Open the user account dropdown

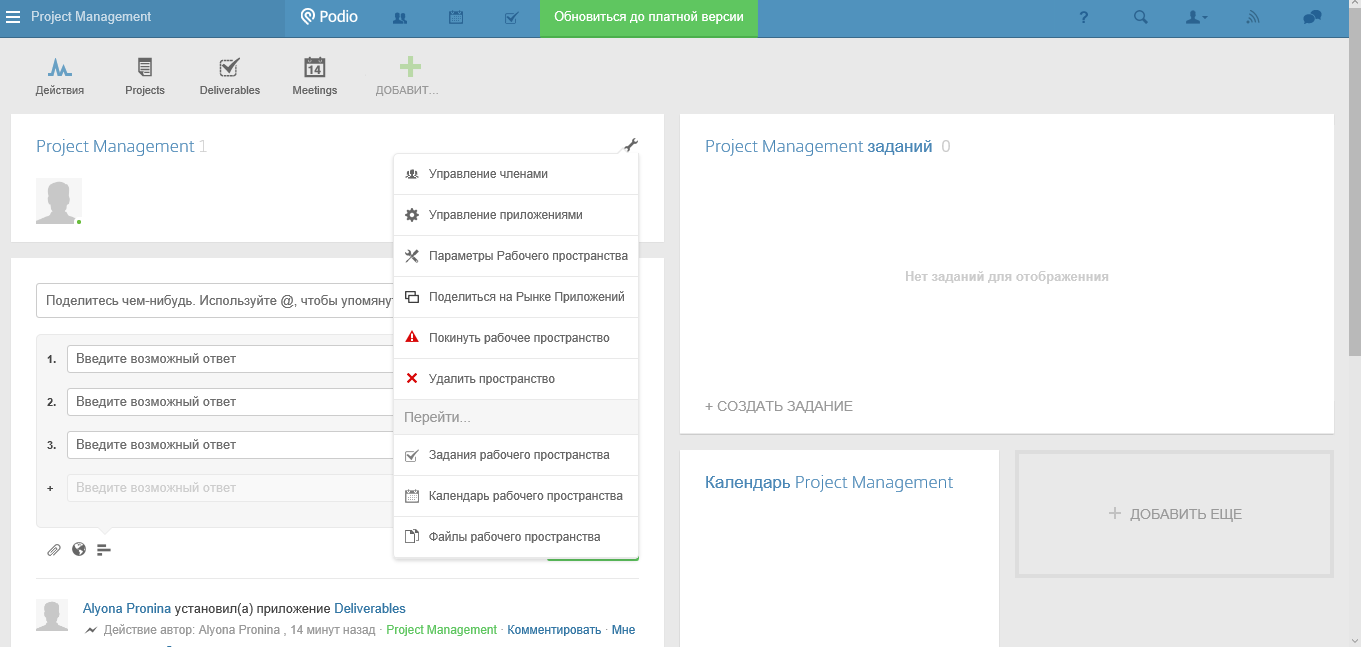(x=1197, y=18)
